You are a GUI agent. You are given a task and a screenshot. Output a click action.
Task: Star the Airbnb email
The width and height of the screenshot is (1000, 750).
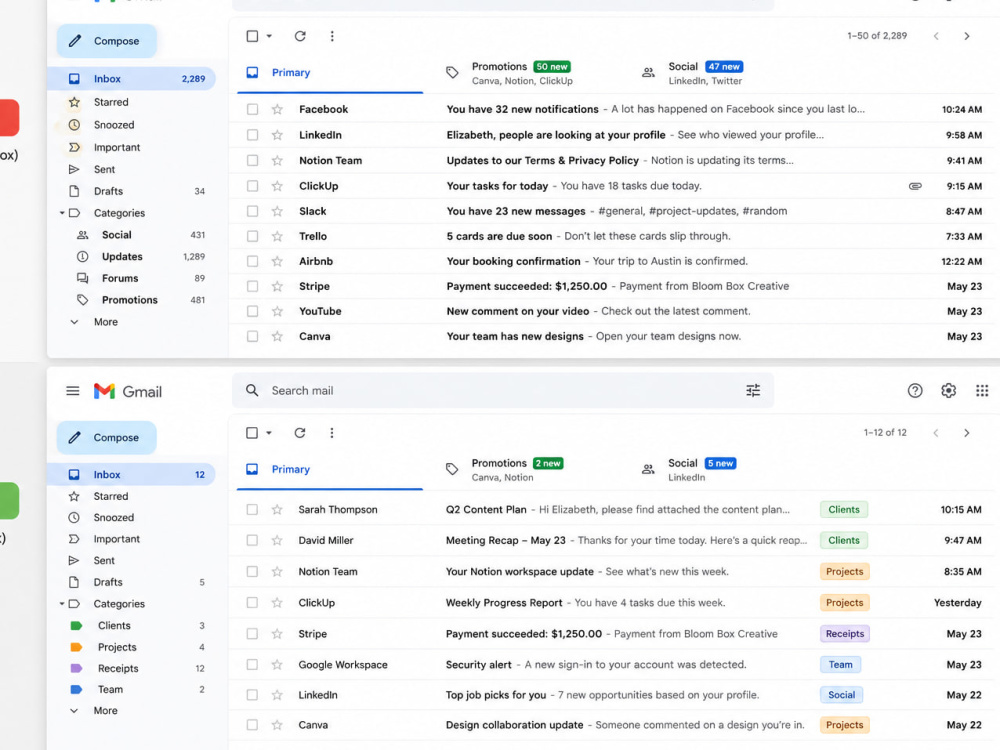277,261
